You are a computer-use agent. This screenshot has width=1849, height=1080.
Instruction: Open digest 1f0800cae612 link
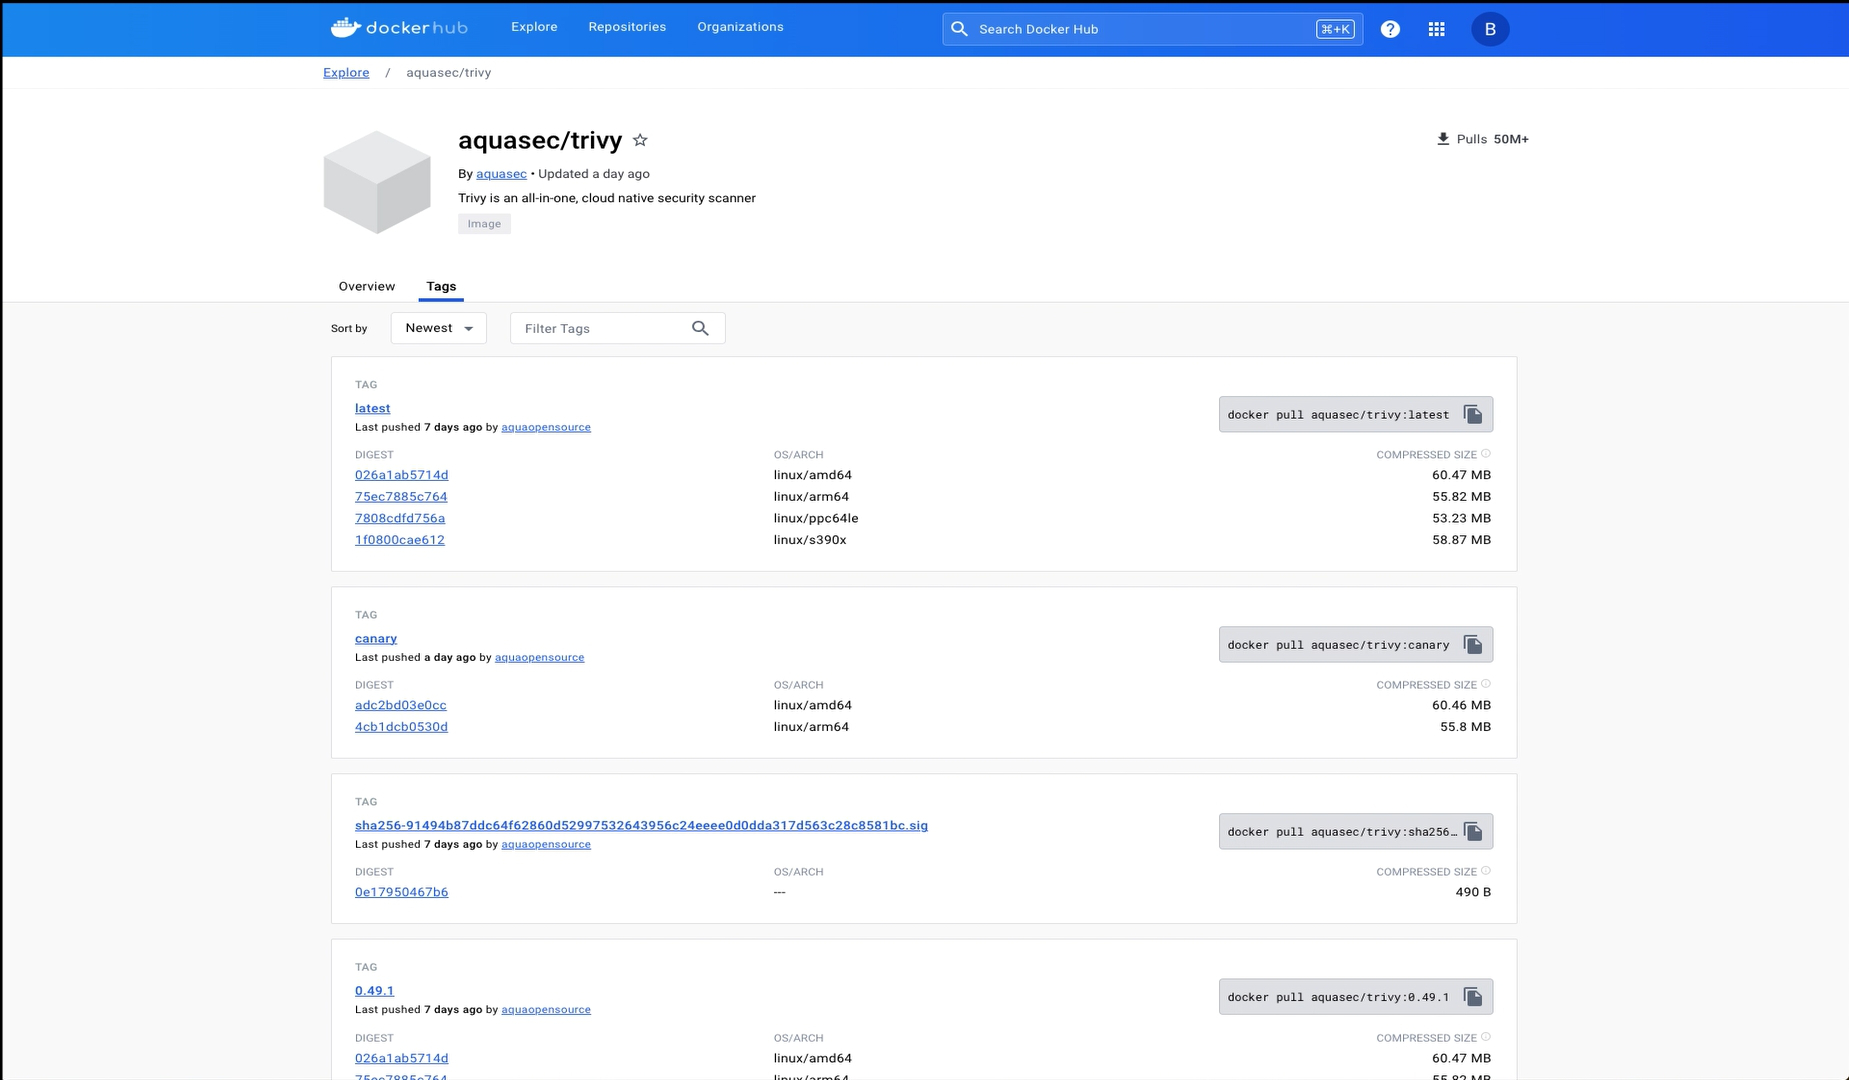click(x=400, y=539)
